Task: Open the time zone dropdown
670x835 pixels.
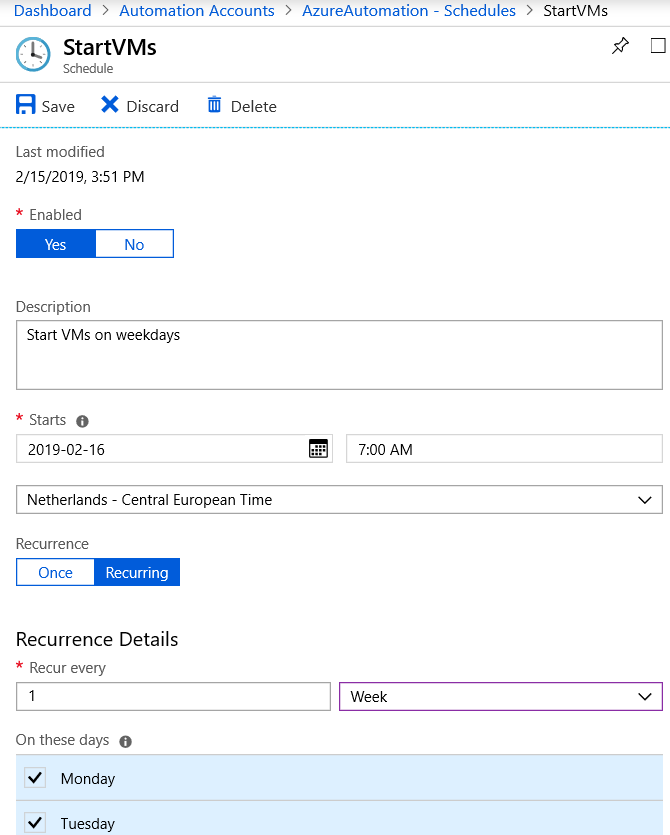Action: [339, 500]
